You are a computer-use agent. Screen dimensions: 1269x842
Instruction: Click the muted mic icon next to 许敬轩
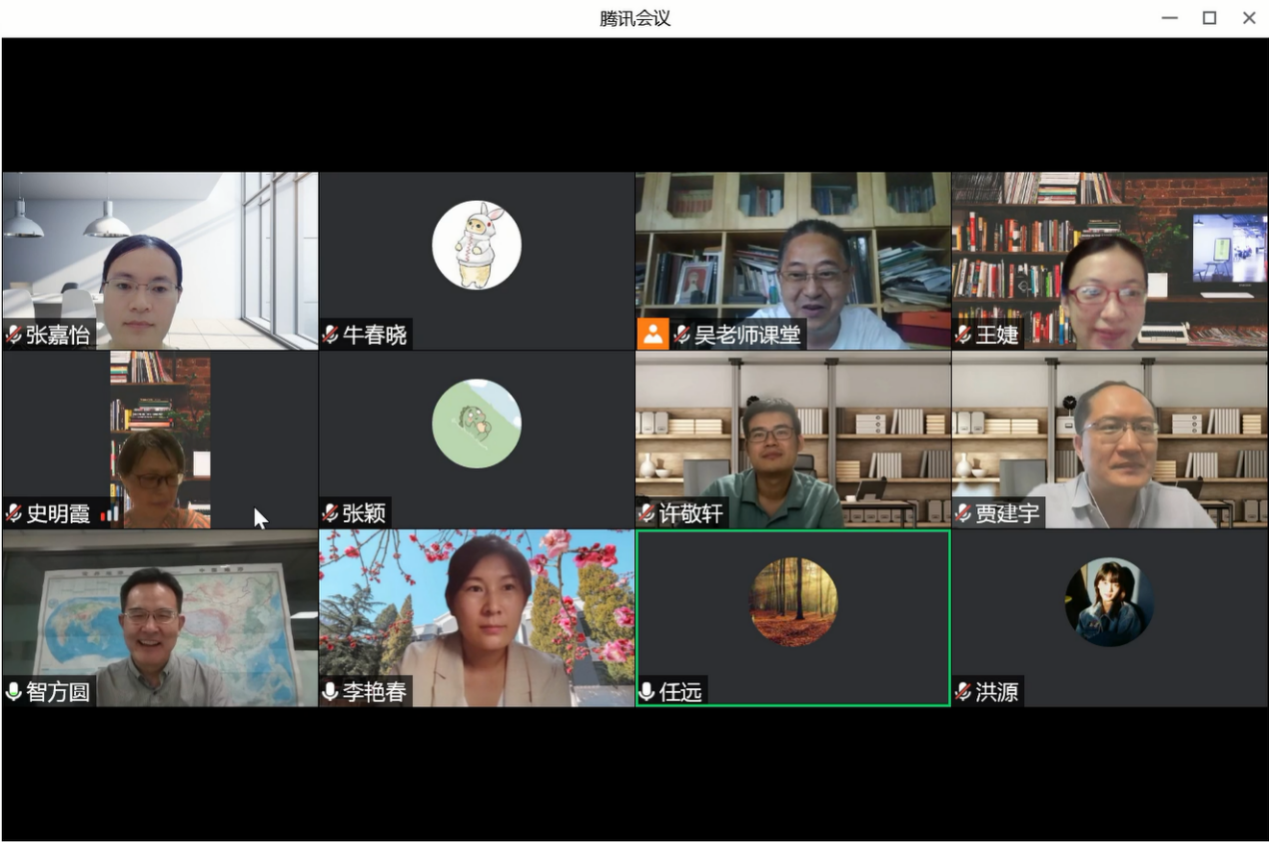[x=647, y=514]
